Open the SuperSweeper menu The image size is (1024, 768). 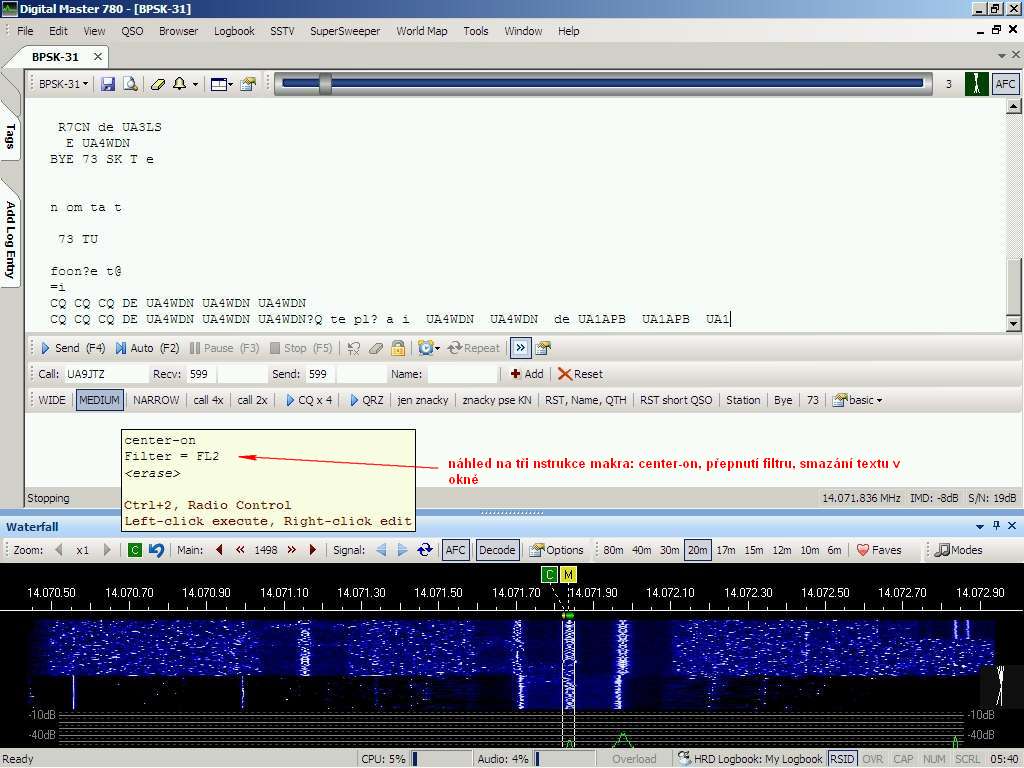coord(345,31)
